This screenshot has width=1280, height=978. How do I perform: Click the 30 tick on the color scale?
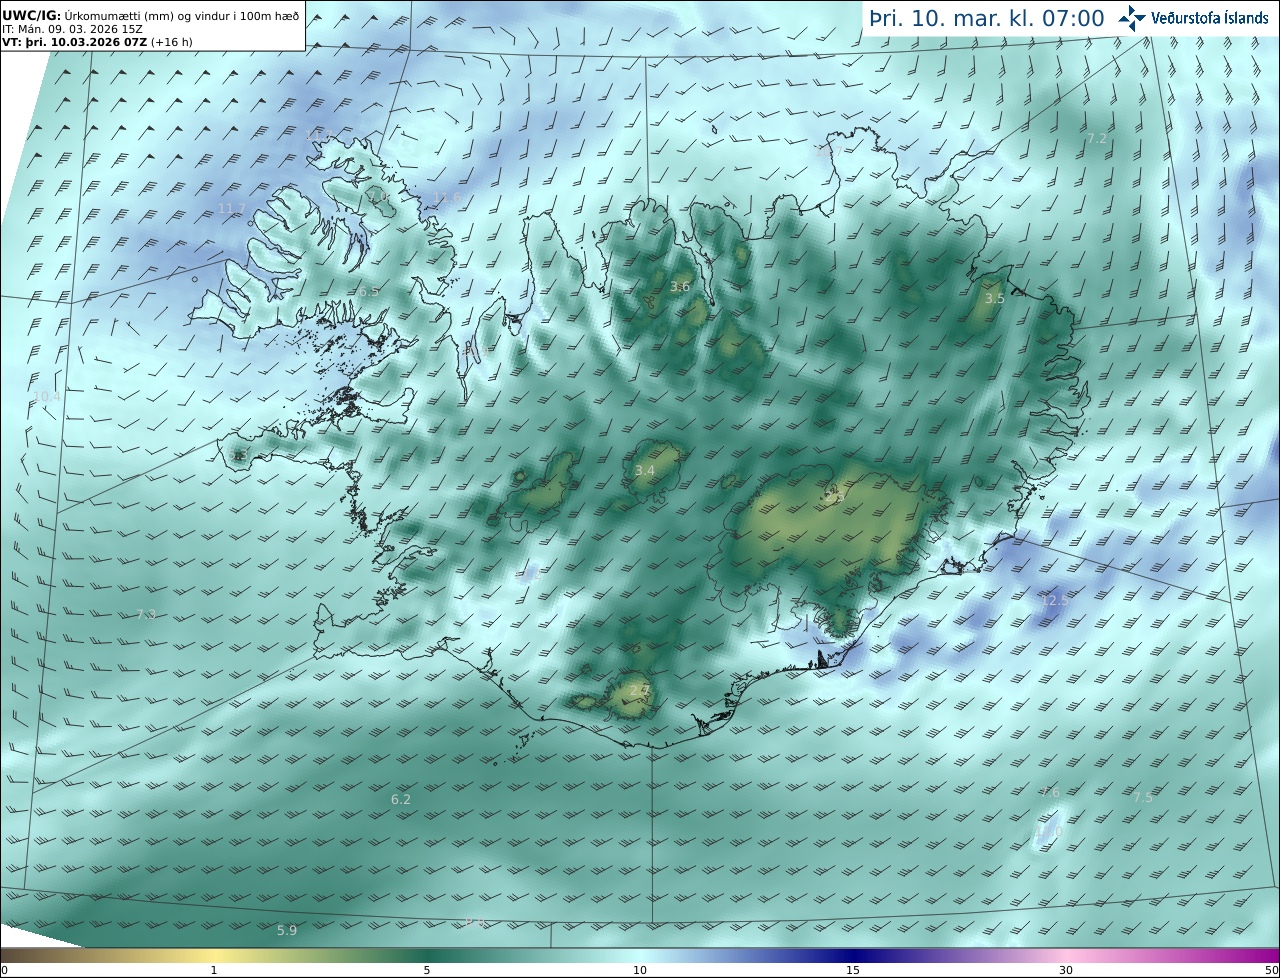point(1066,970)
